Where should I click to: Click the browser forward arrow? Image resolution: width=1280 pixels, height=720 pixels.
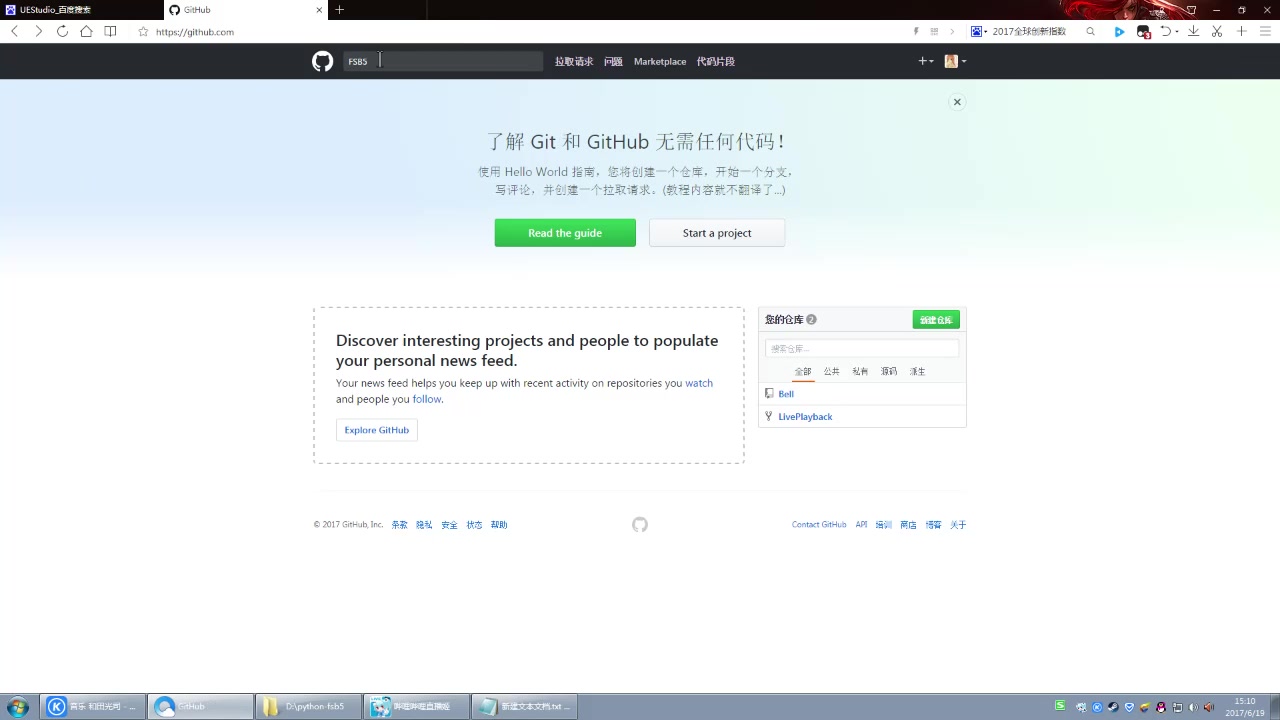(38, 31)
